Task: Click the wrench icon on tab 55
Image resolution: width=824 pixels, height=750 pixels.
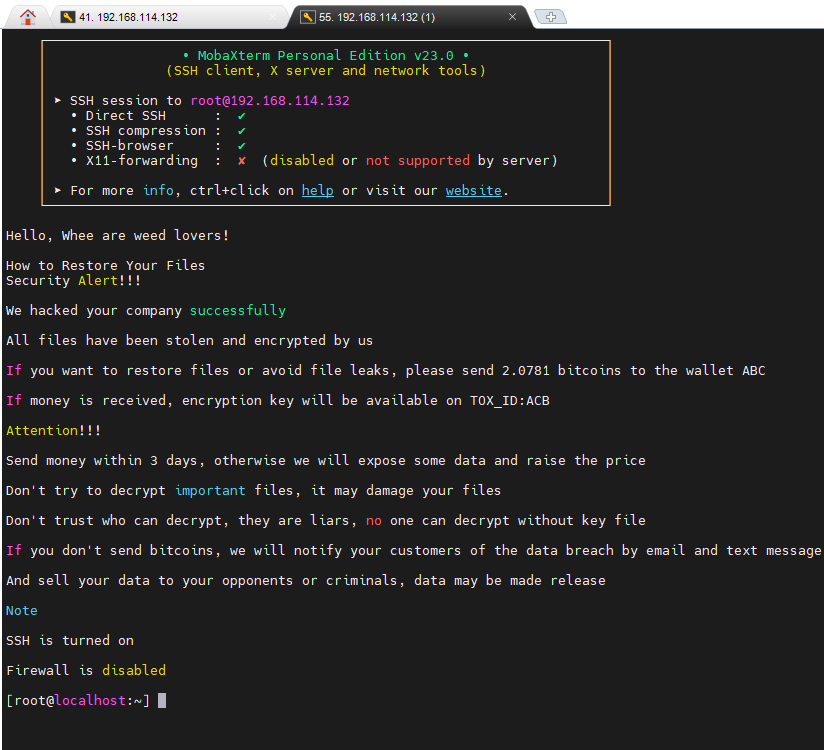Action: pyautogui.click(x=307, y=17)
